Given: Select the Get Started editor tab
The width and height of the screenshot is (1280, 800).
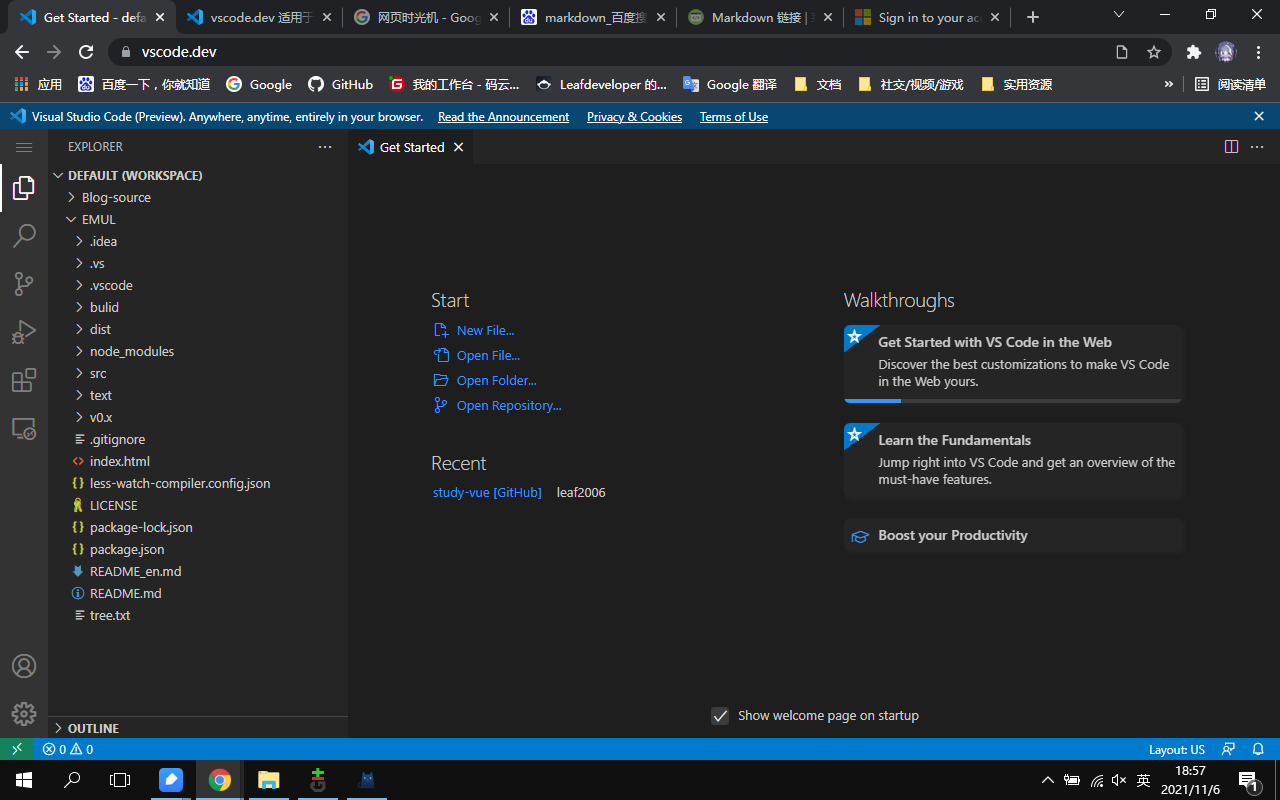Looking at the screenshot, I should click(411, 147).
